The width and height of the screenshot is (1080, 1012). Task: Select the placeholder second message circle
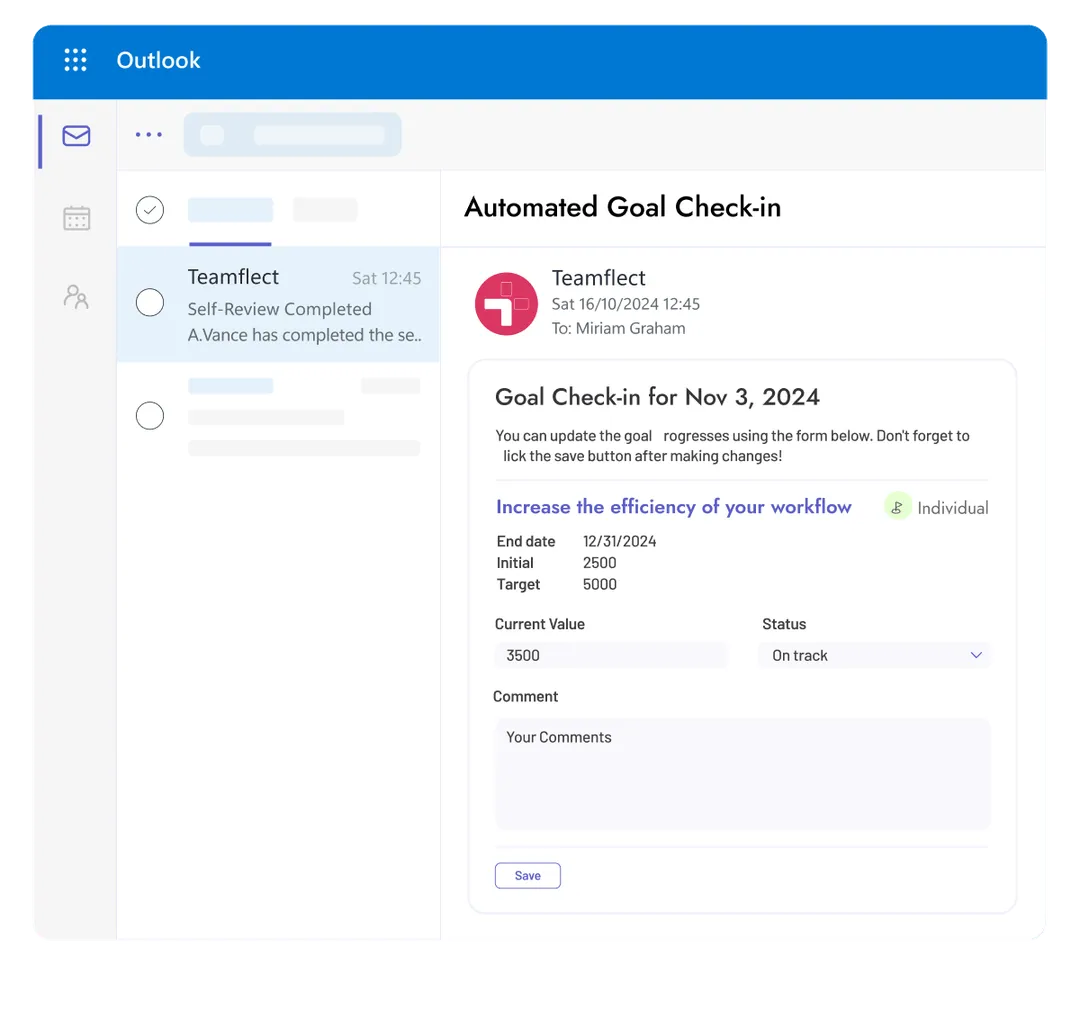pyautogui.click(x=149, y=415)
